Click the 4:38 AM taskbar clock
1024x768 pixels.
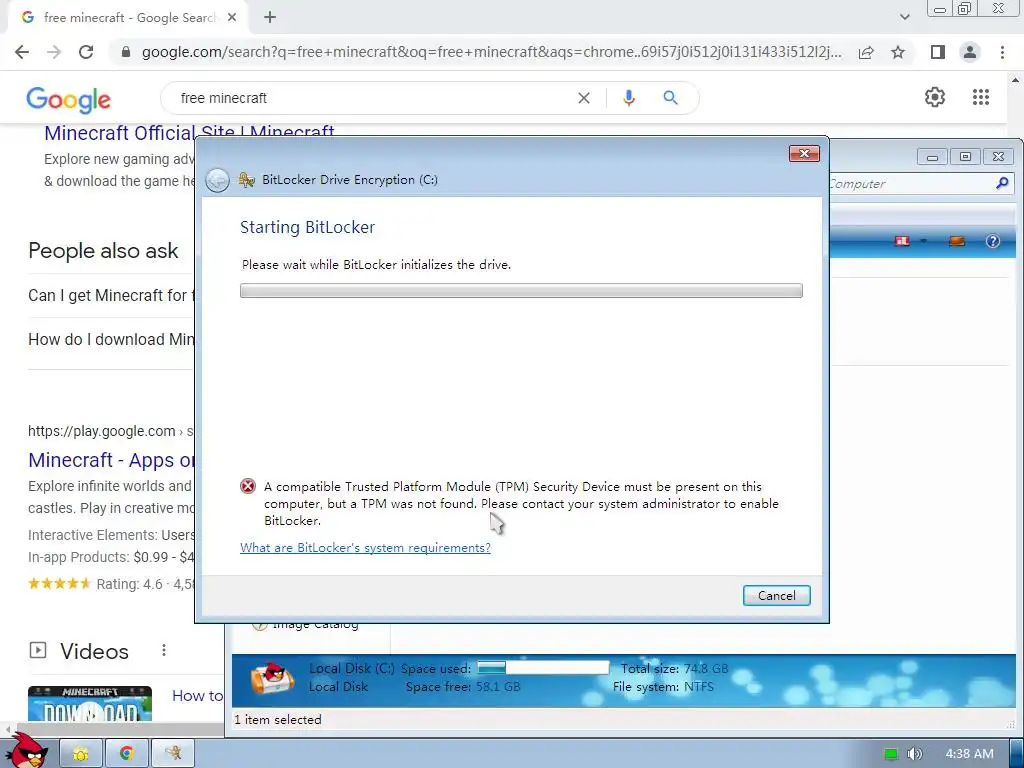pos(970,754)
